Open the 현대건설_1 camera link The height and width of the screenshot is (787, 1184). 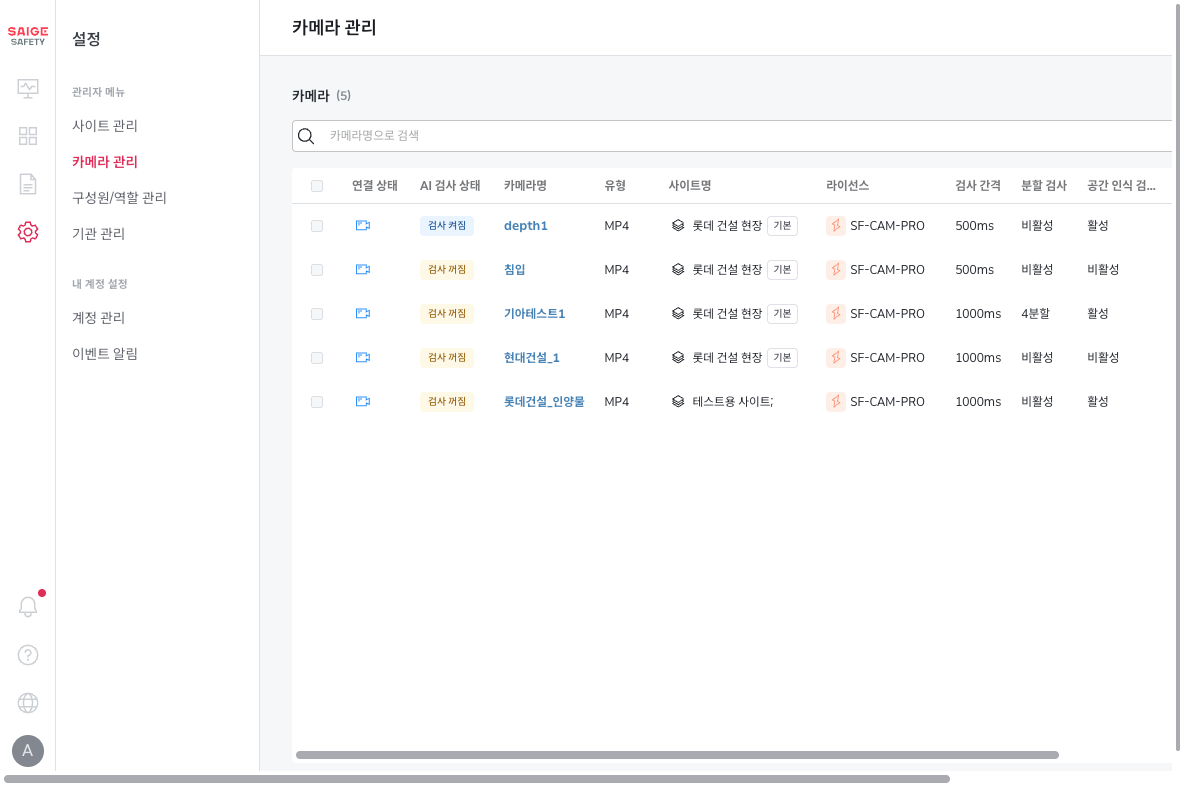coord(532,357)
